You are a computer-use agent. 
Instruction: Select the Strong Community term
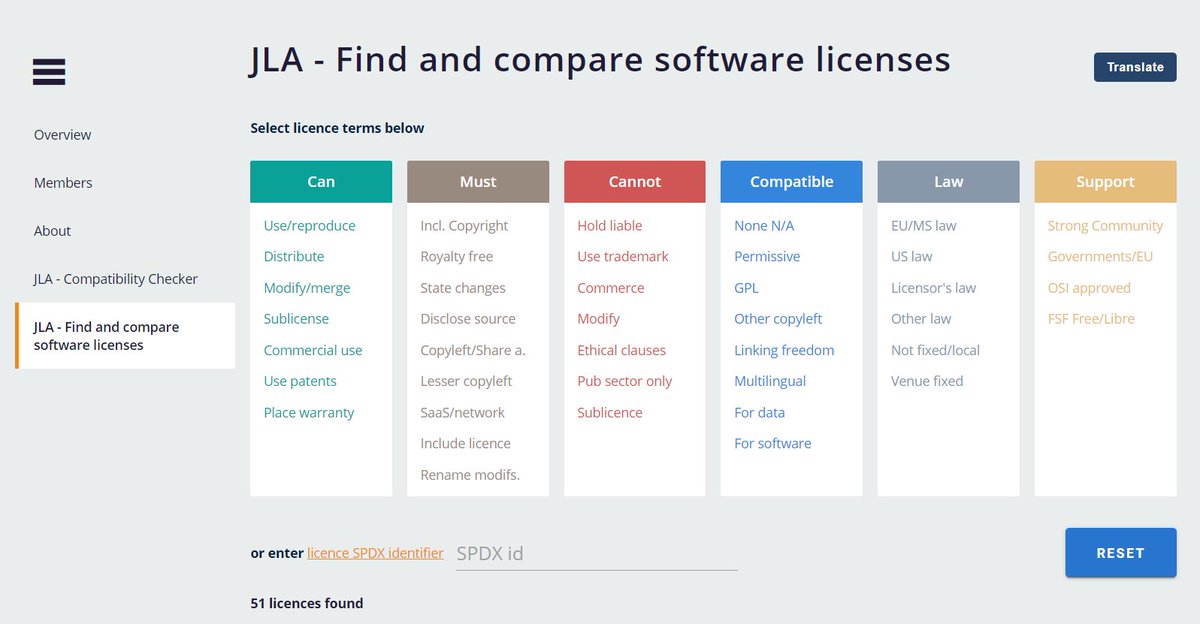[x=1105, y=226]
